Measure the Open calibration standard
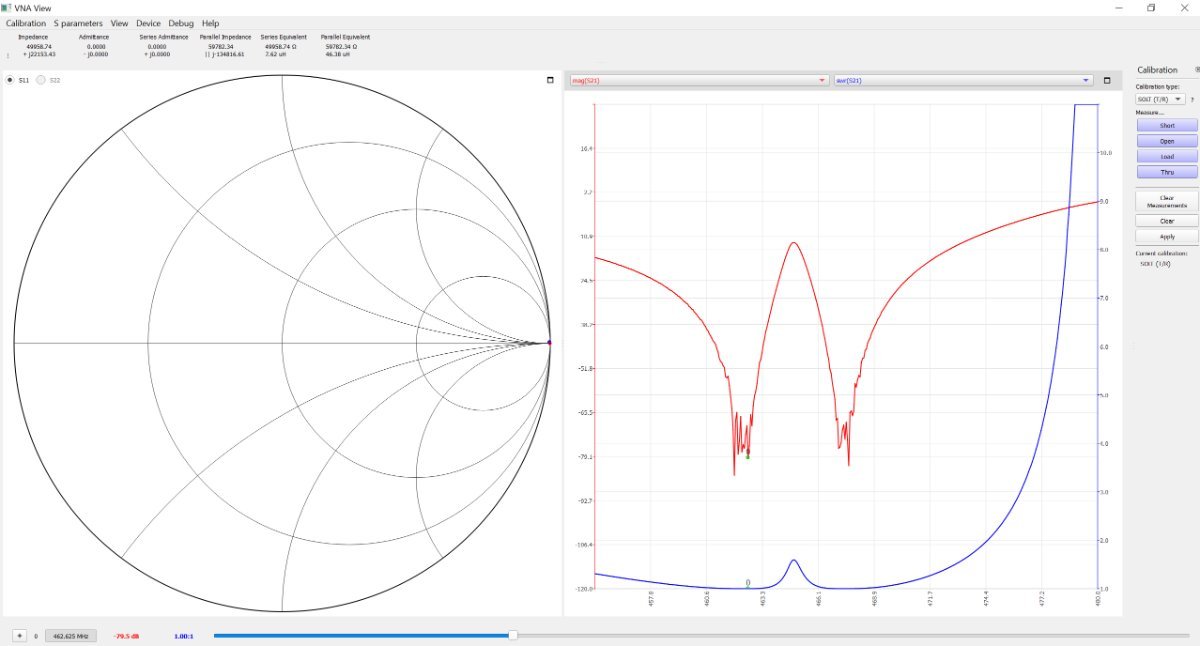1200x646 pixels. click(1167, 141)
